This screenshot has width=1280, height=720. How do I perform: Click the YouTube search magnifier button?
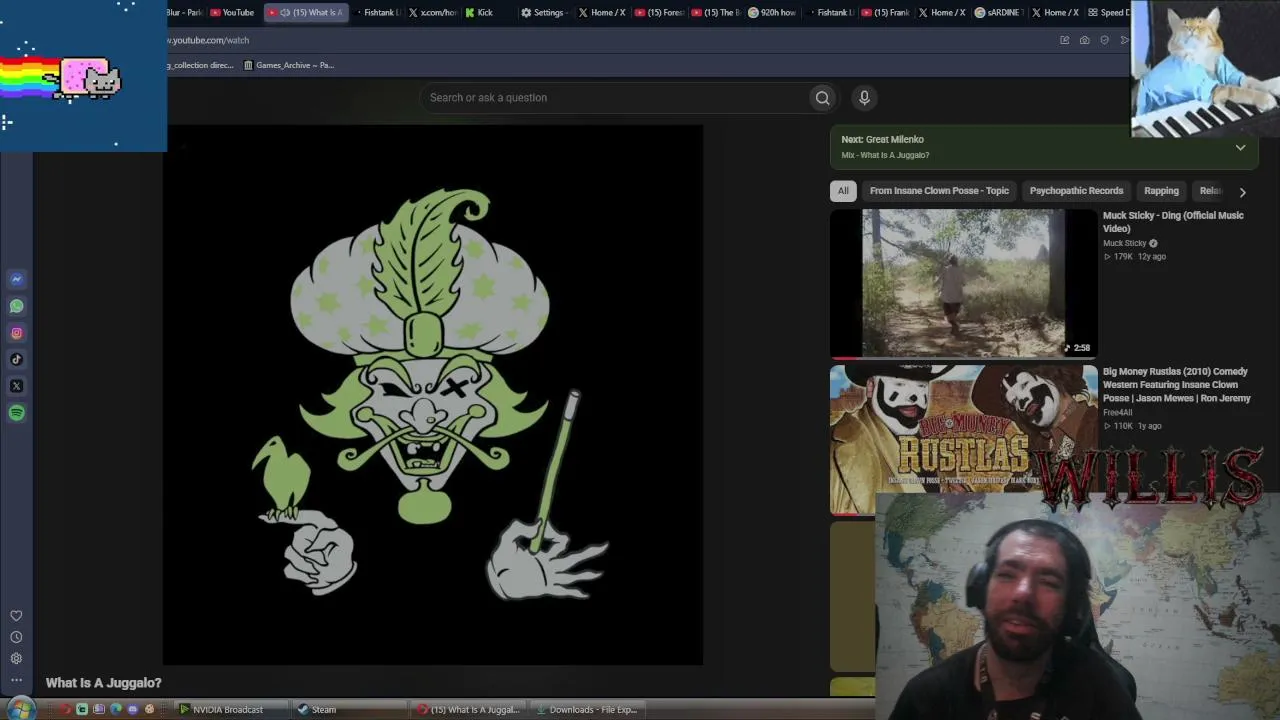pyautogui.click(x=822, y=97)
